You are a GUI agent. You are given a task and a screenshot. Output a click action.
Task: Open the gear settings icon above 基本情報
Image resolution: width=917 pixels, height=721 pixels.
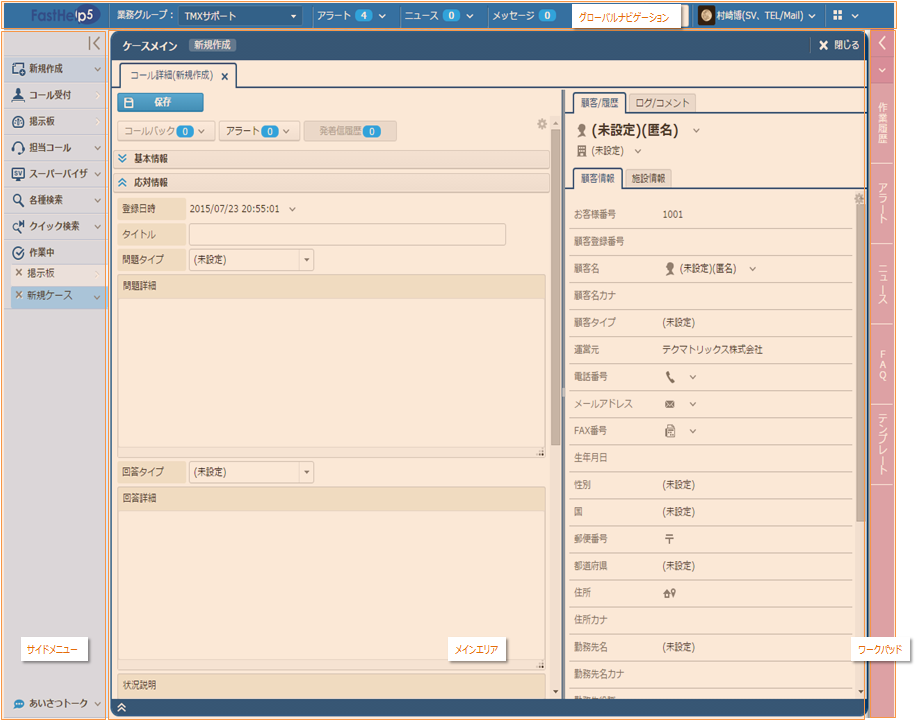(x=542, y=124)
